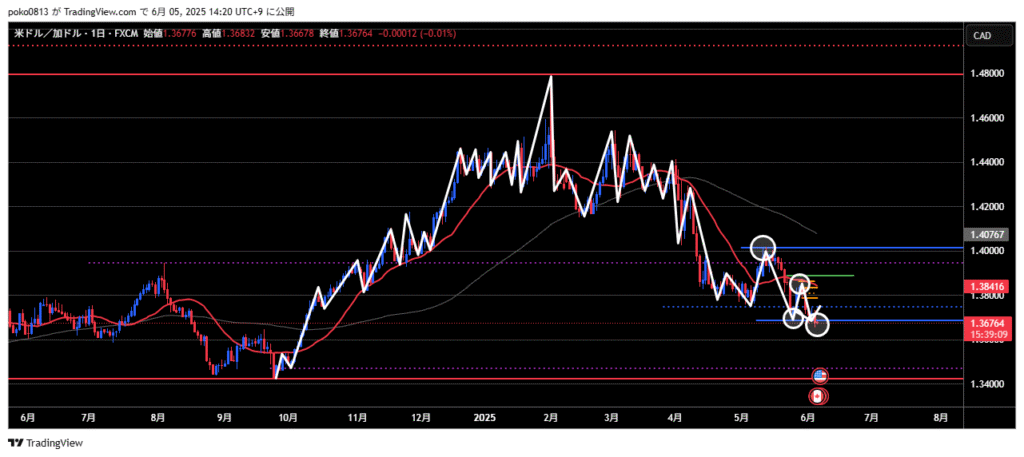Click the large white circle near 1.40000

point(763,247)
